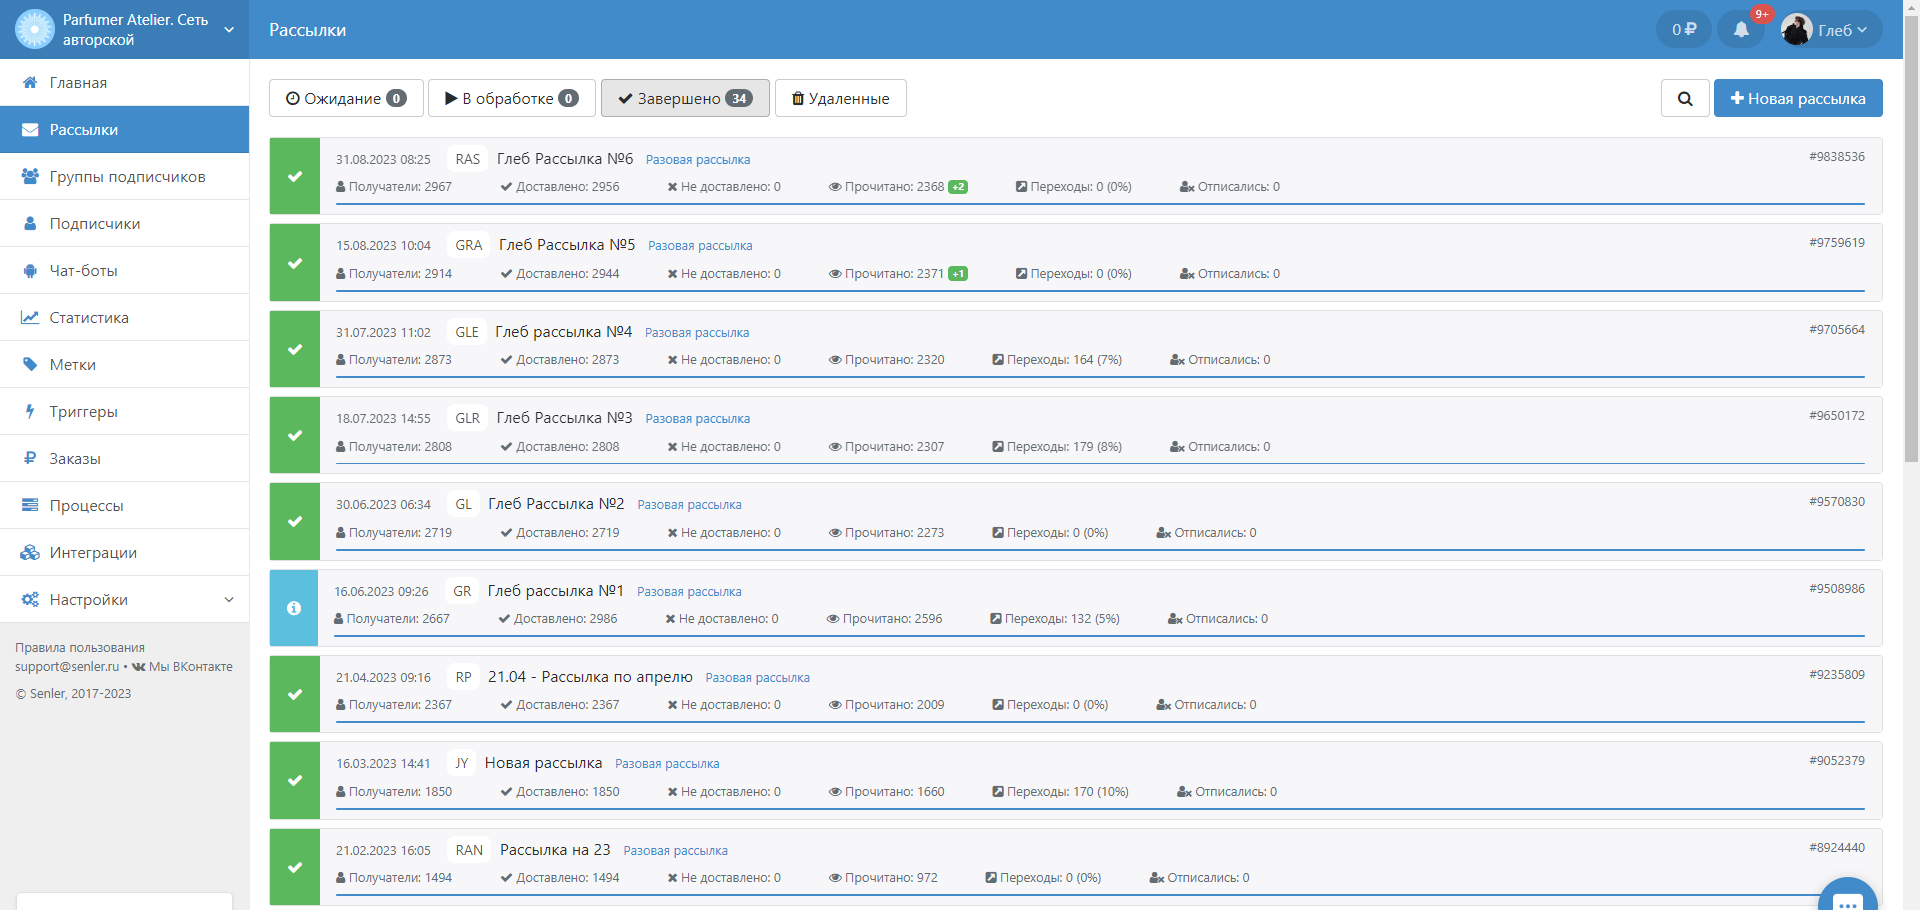This screenshot has width=1920, height=910.
Task: Open Мы ВКонтакте link
Action: pyautogui.click(x=182, y=667)
